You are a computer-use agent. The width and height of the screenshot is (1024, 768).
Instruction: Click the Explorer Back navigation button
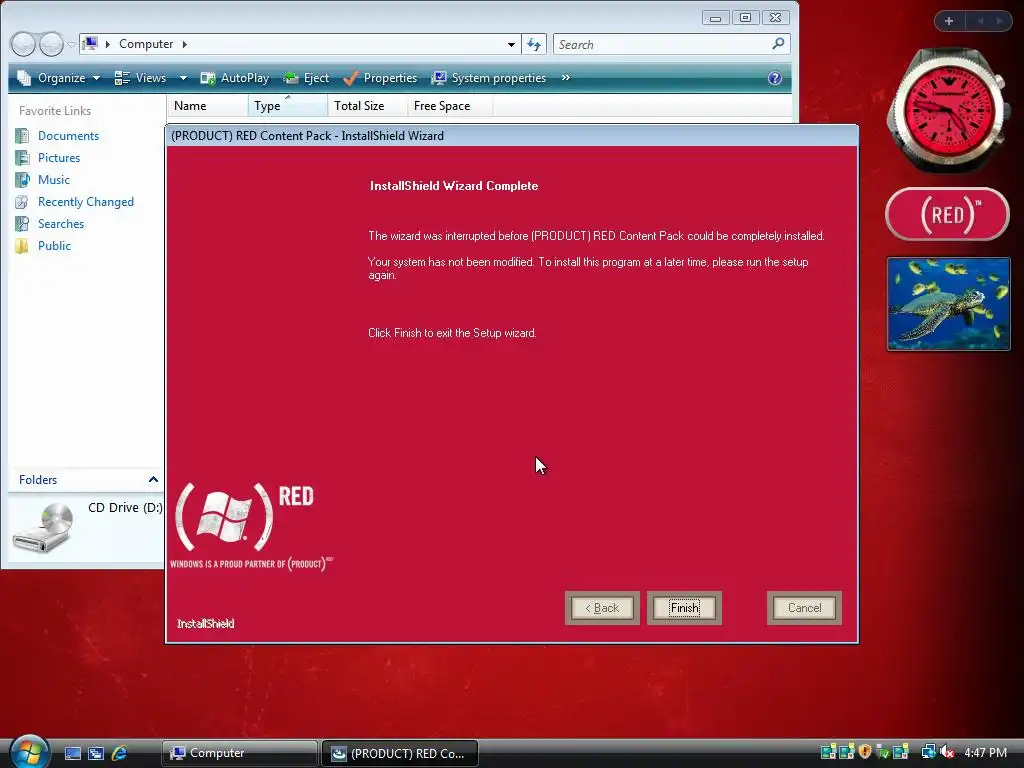coord(23,44)
